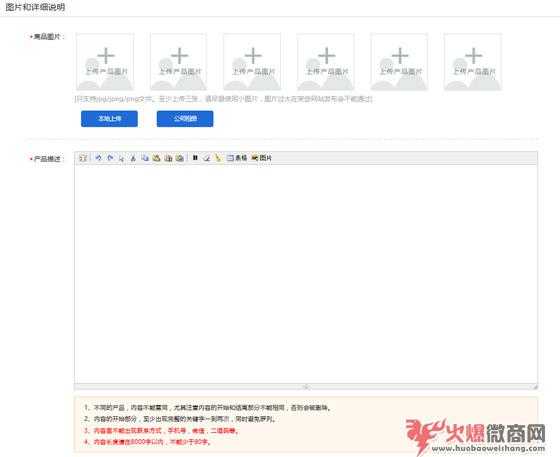
Task: Click the 图片和详细说明 section heading tab
Action: coord(35,7)
